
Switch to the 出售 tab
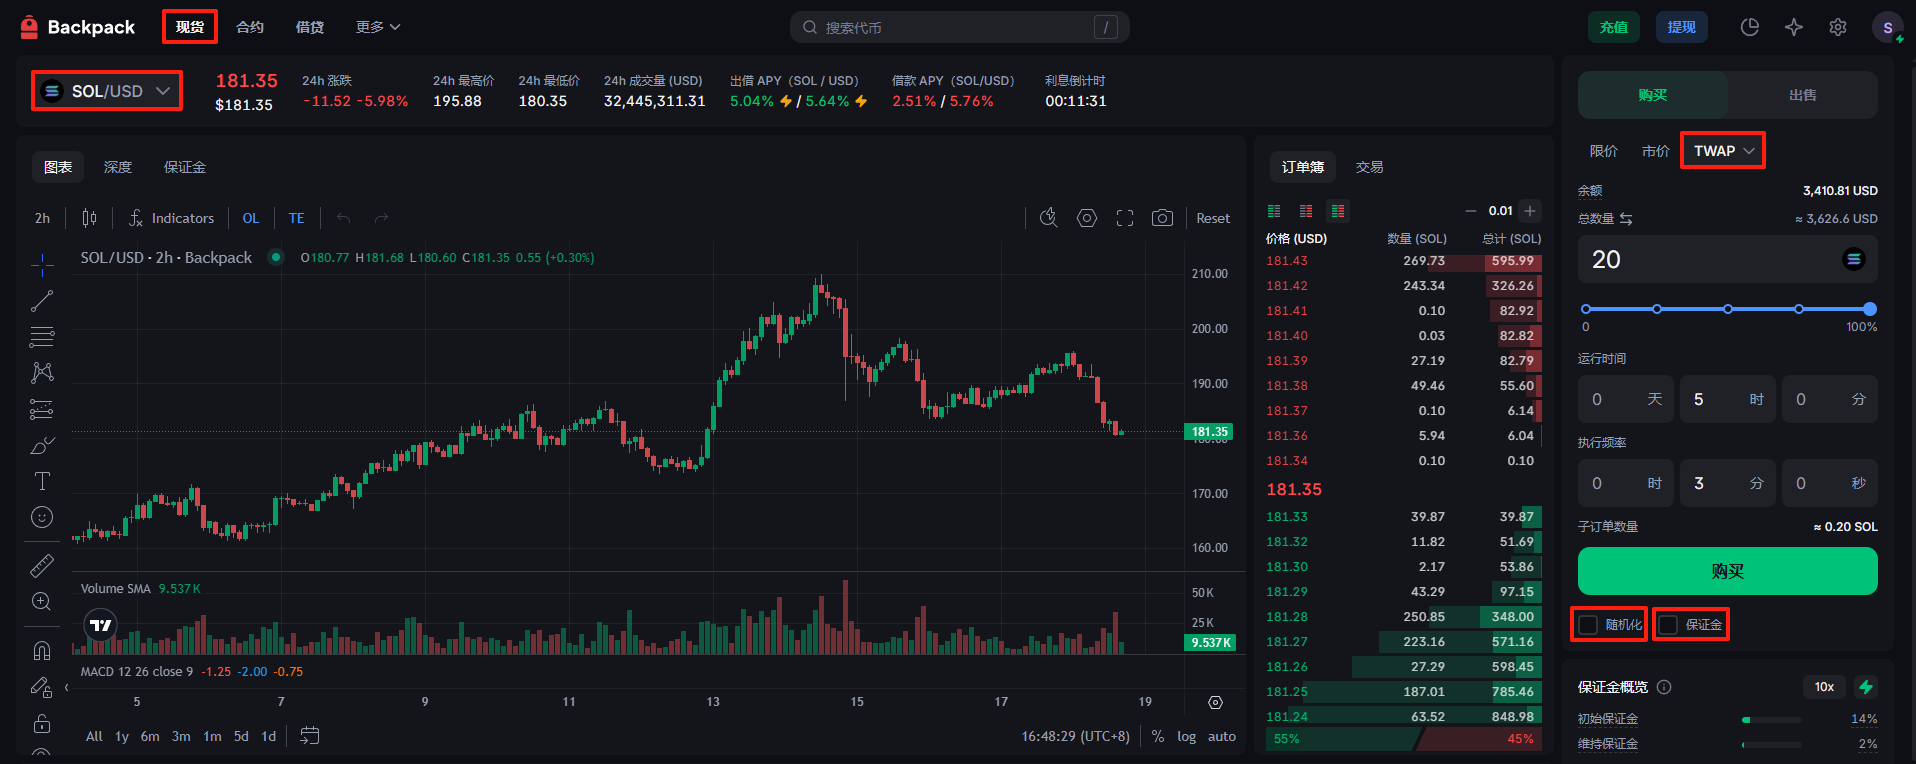tap(1802, 95)
